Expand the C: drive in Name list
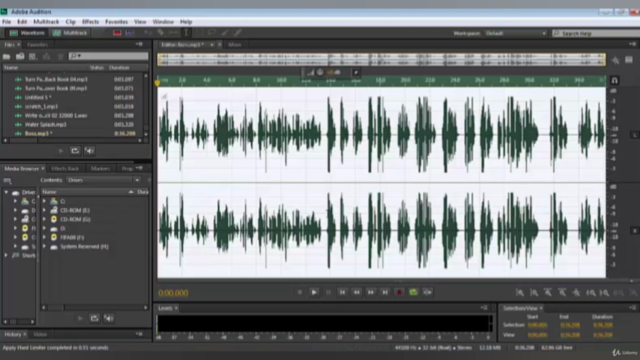Screen dimensions: 640x360 click(44, 201)
